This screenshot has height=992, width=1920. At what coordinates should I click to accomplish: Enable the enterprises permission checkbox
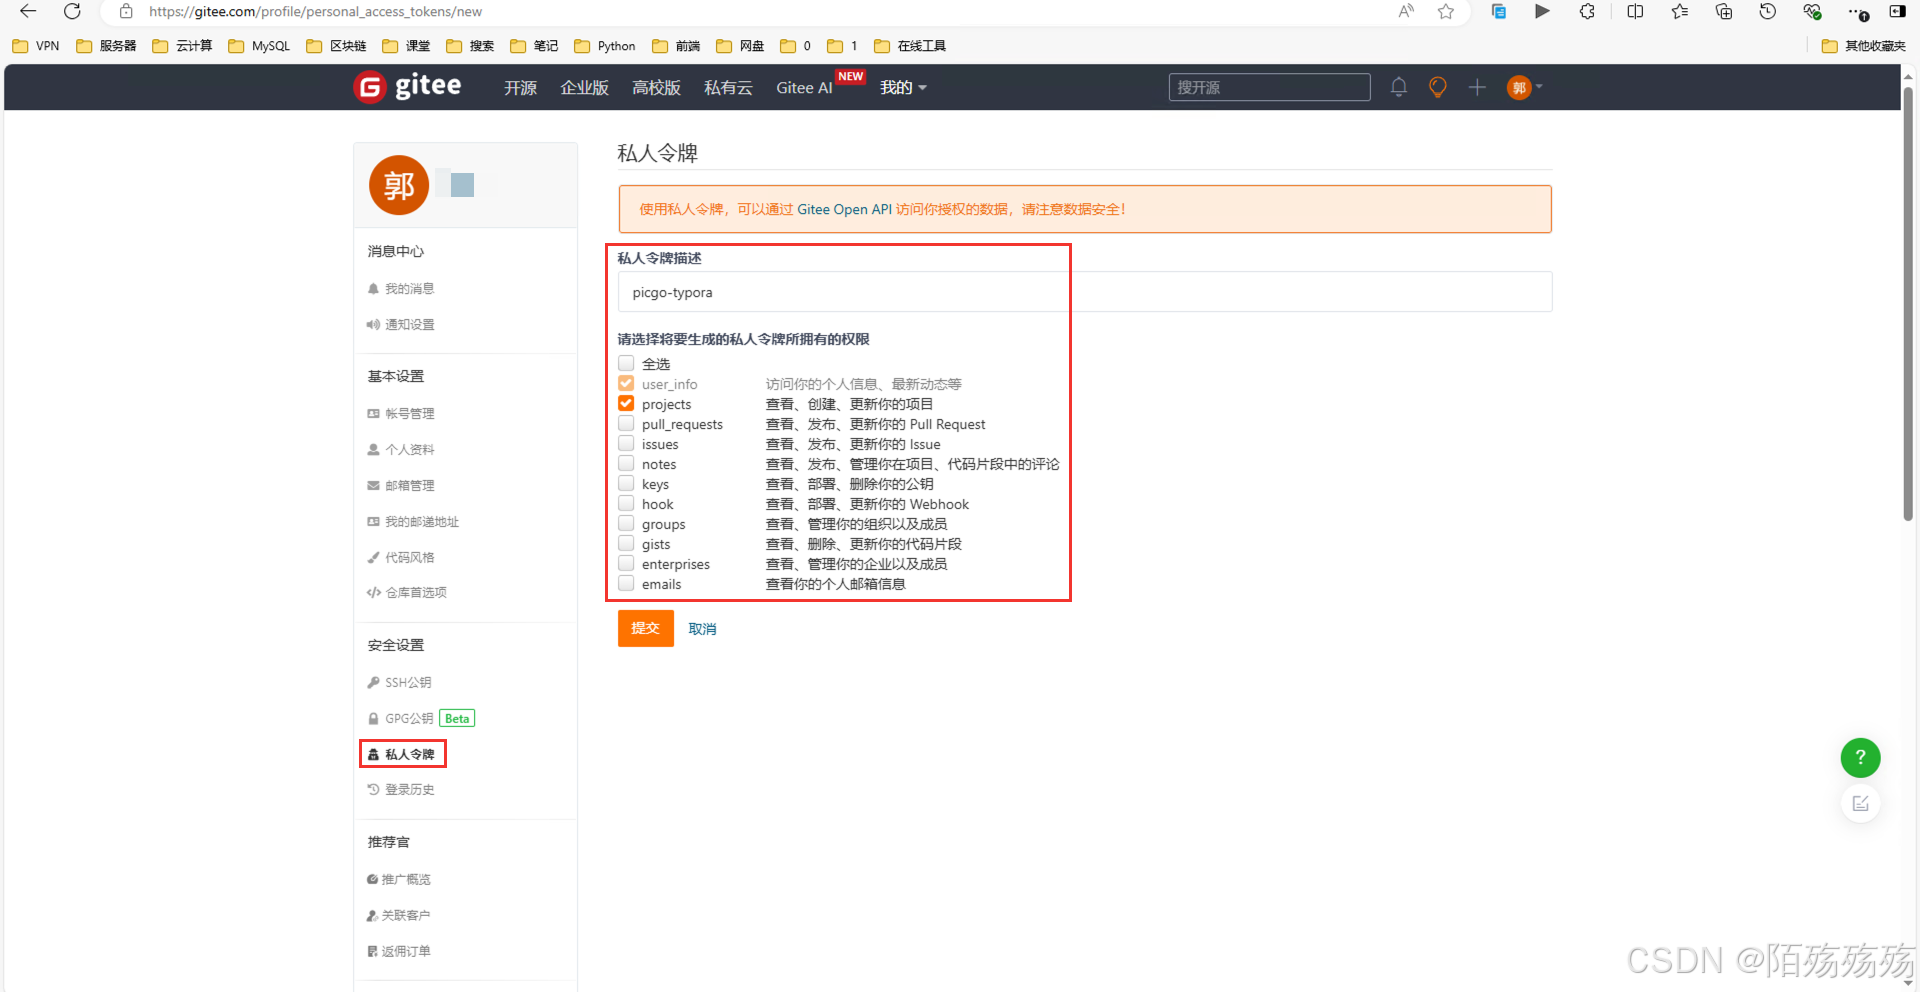click(626, 563)
